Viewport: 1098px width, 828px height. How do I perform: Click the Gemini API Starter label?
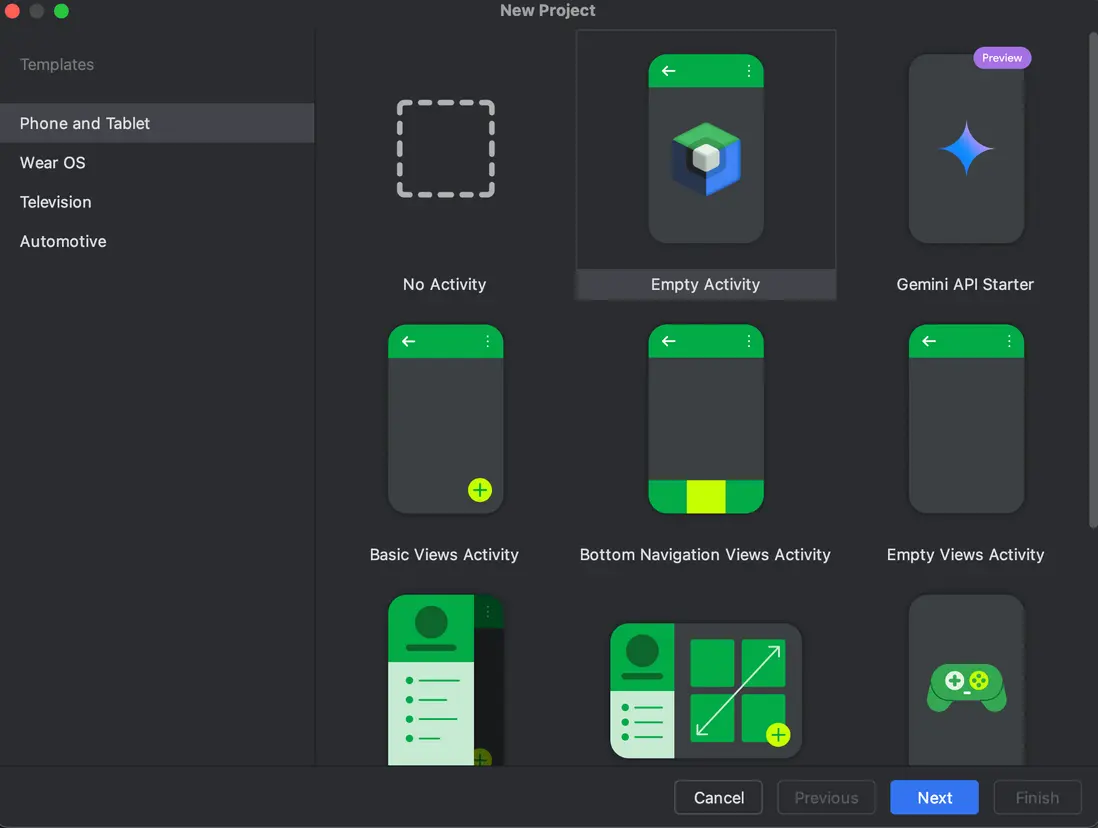[965, 284]
